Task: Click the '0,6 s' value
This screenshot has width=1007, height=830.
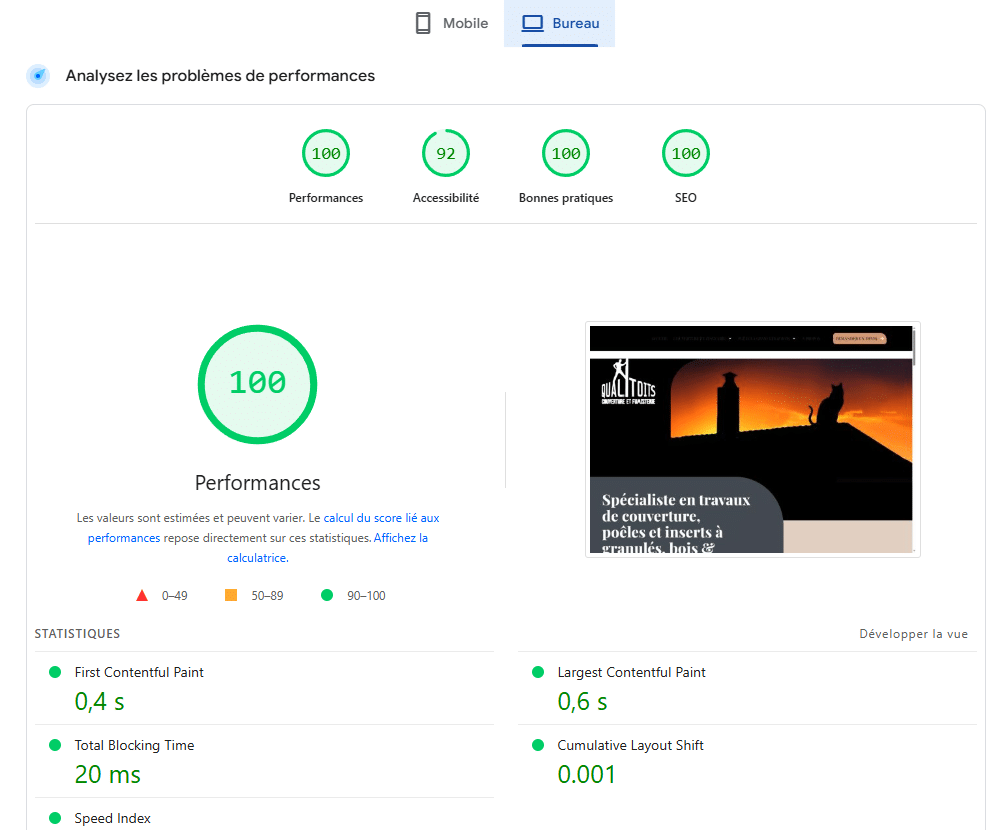Action: pyautogui.click(x=582, y=702)
